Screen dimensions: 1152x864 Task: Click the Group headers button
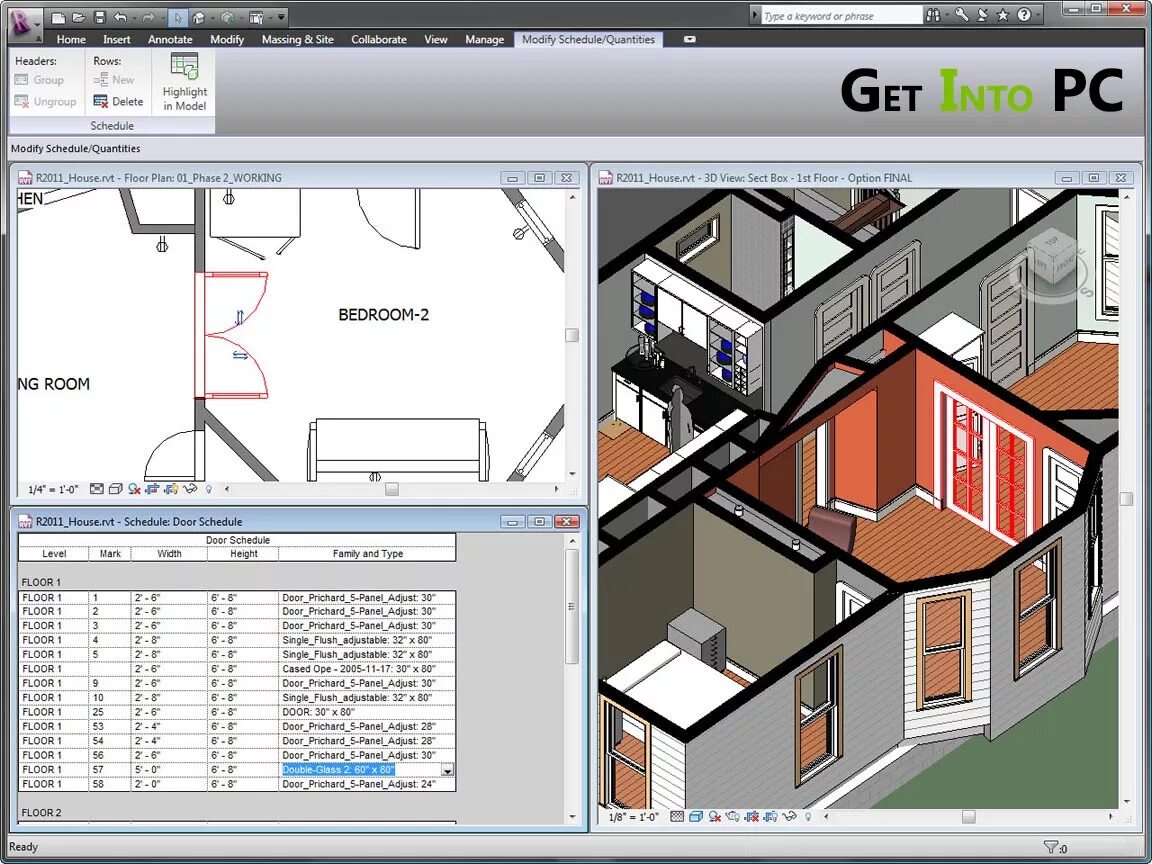pos(40,79)
